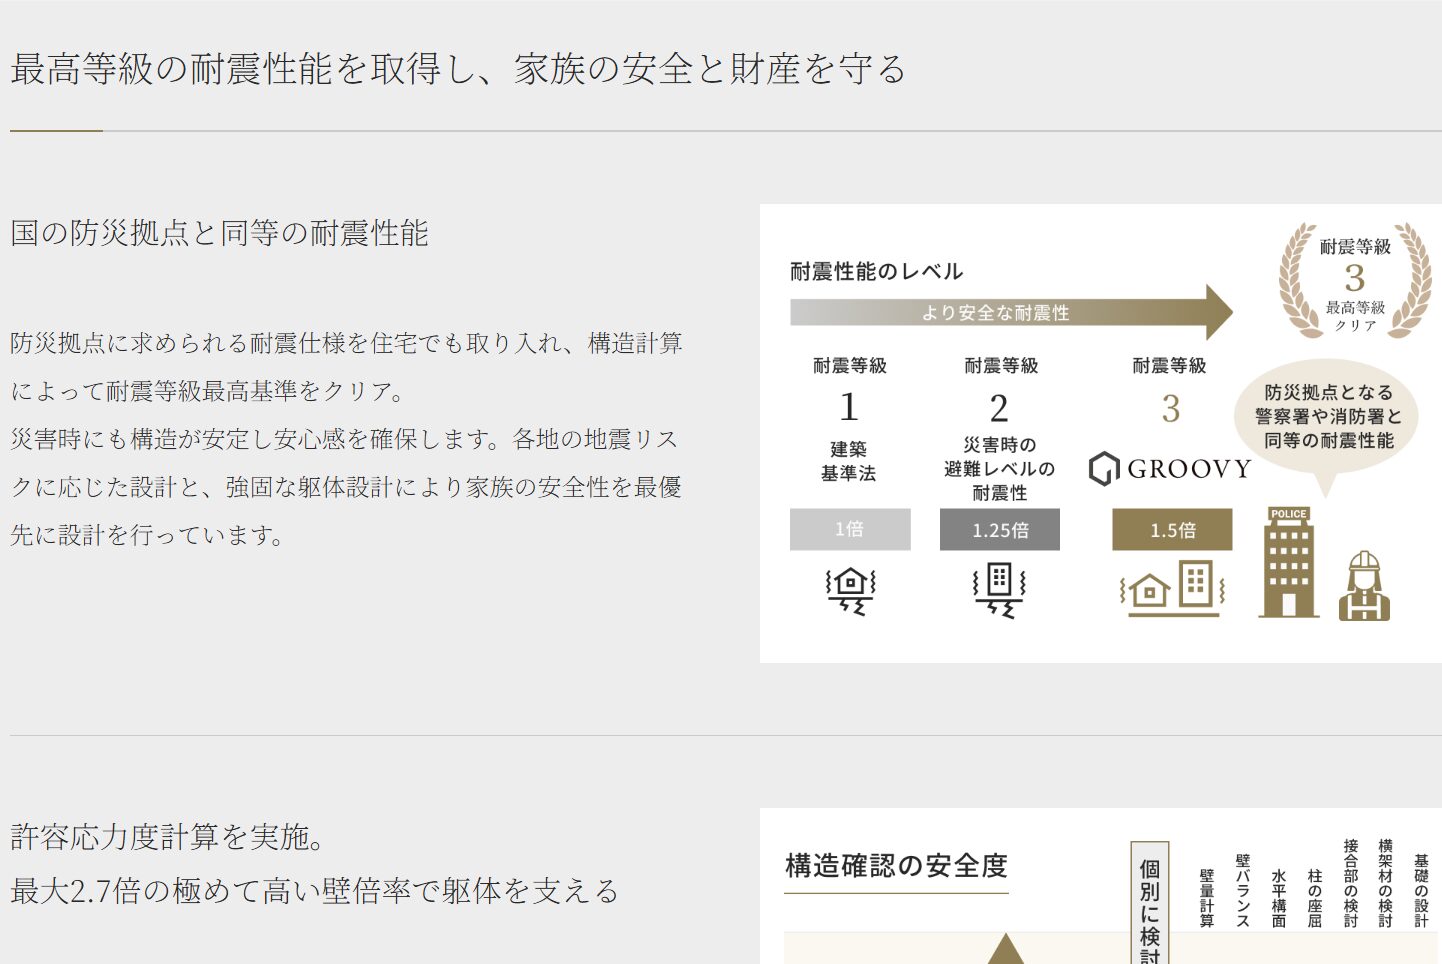Select the light gray 1倍 box
This screenshot has width=1442, height=964.
tap(850, 529)
